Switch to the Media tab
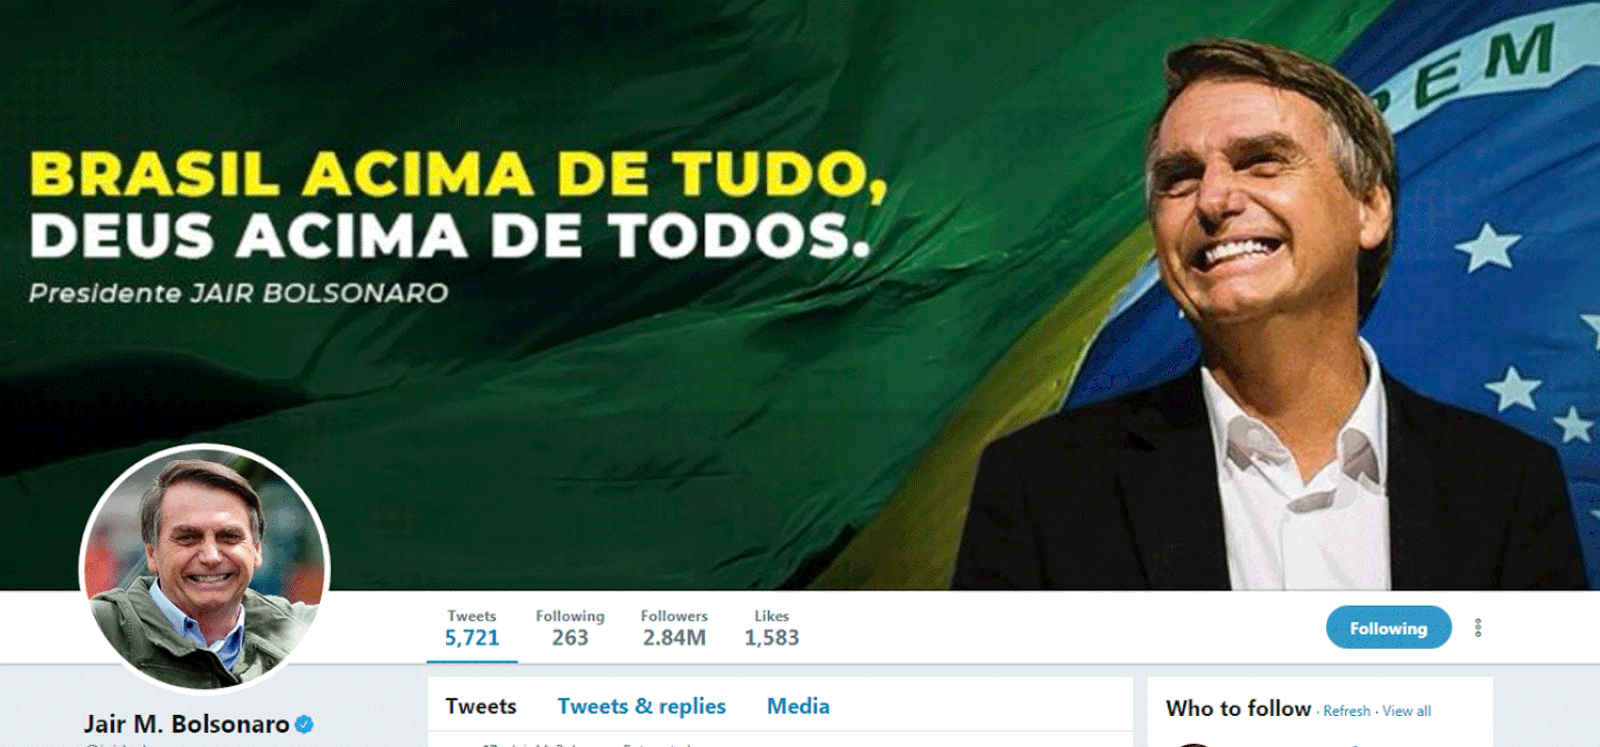Screen dimensions: 1600x747 pos(798,706)
